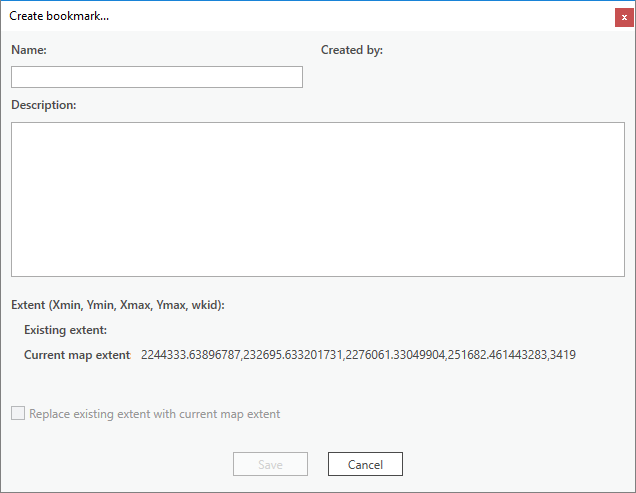Click the Save button
Viewport: 636px width, 493px height.
(x=270, y=464)
